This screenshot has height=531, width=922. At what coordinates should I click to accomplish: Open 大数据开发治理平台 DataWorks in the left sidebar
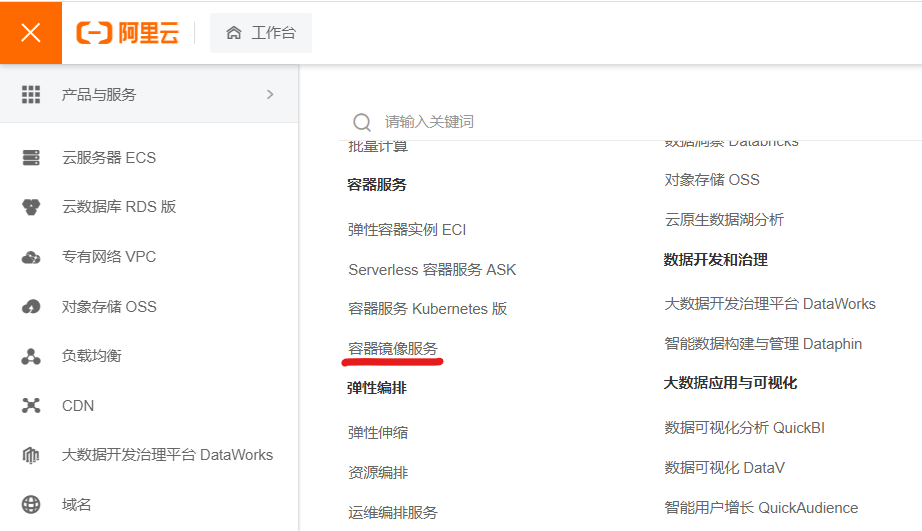[167, 455]
